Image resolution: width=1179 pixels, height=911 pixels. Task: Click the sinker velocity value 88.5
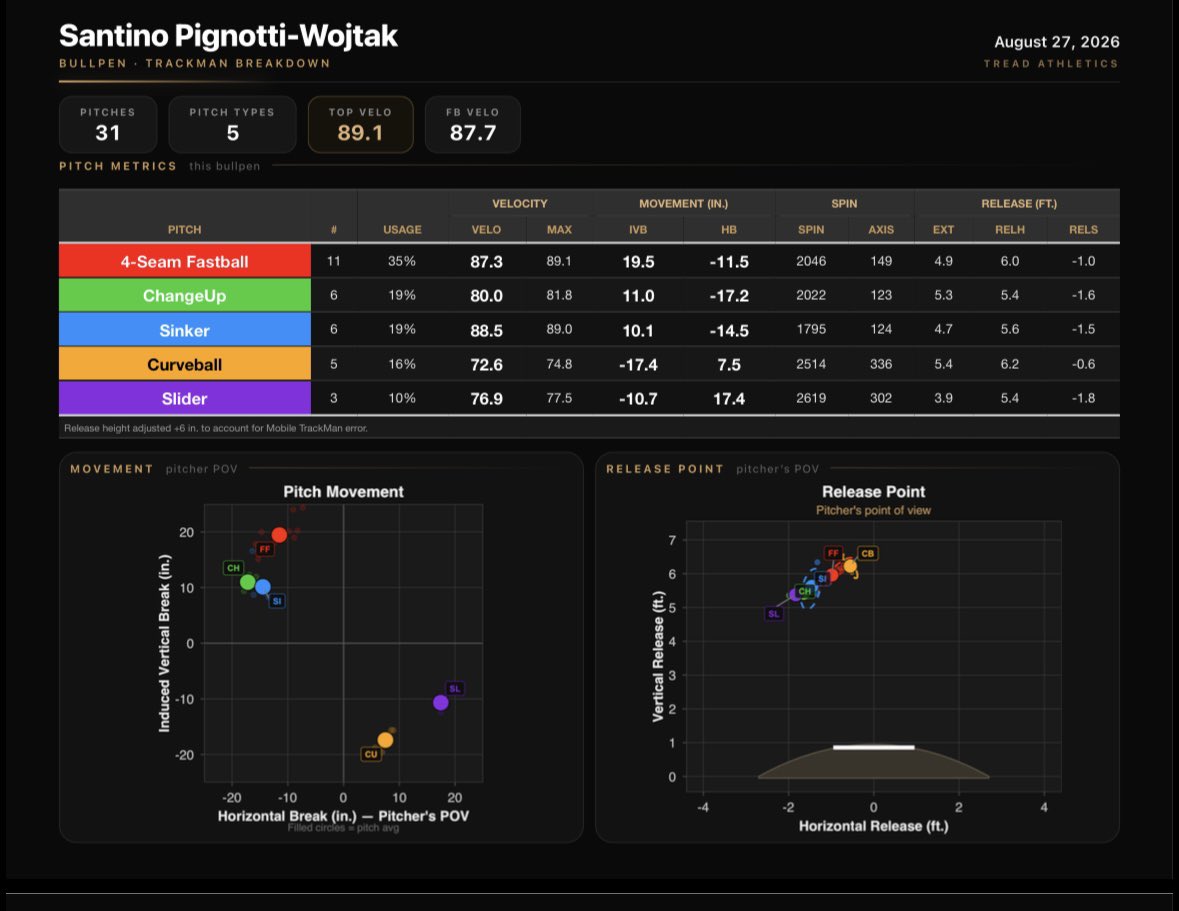point(486,330)
